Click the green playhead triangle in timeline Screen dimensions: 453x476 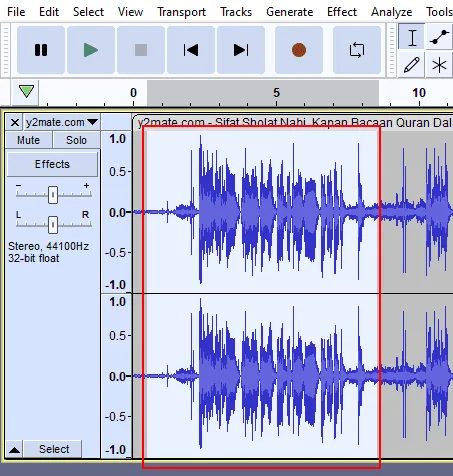point(26,91)
